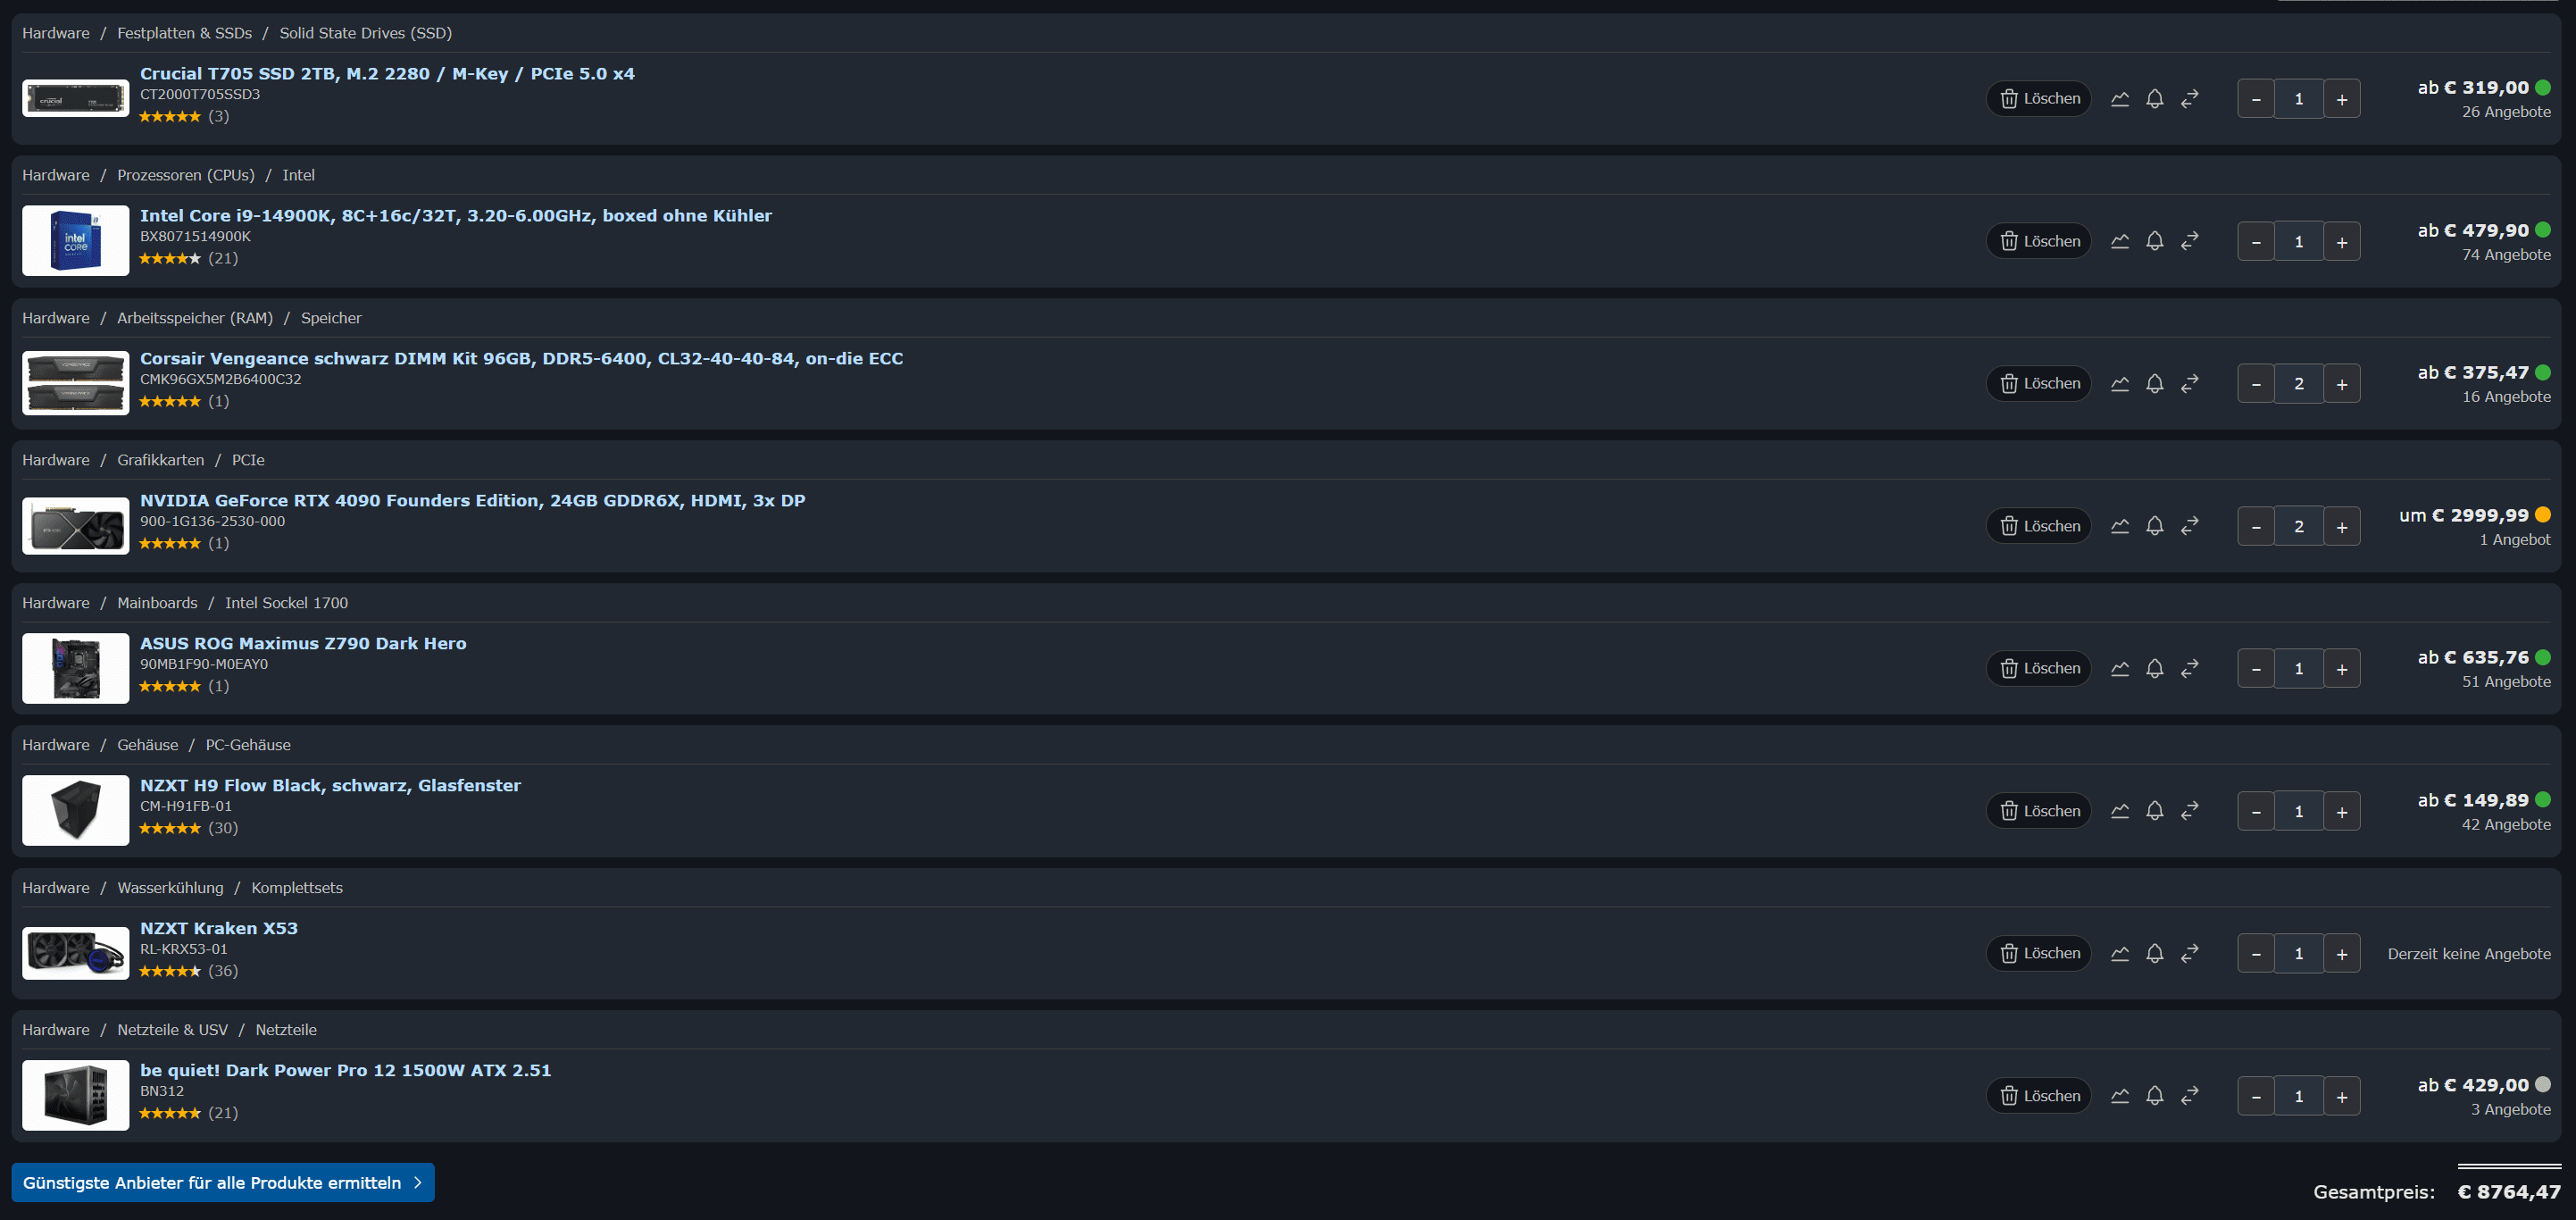Go to Grafikkarten breadcrumb category

click(x=160, y=460)
